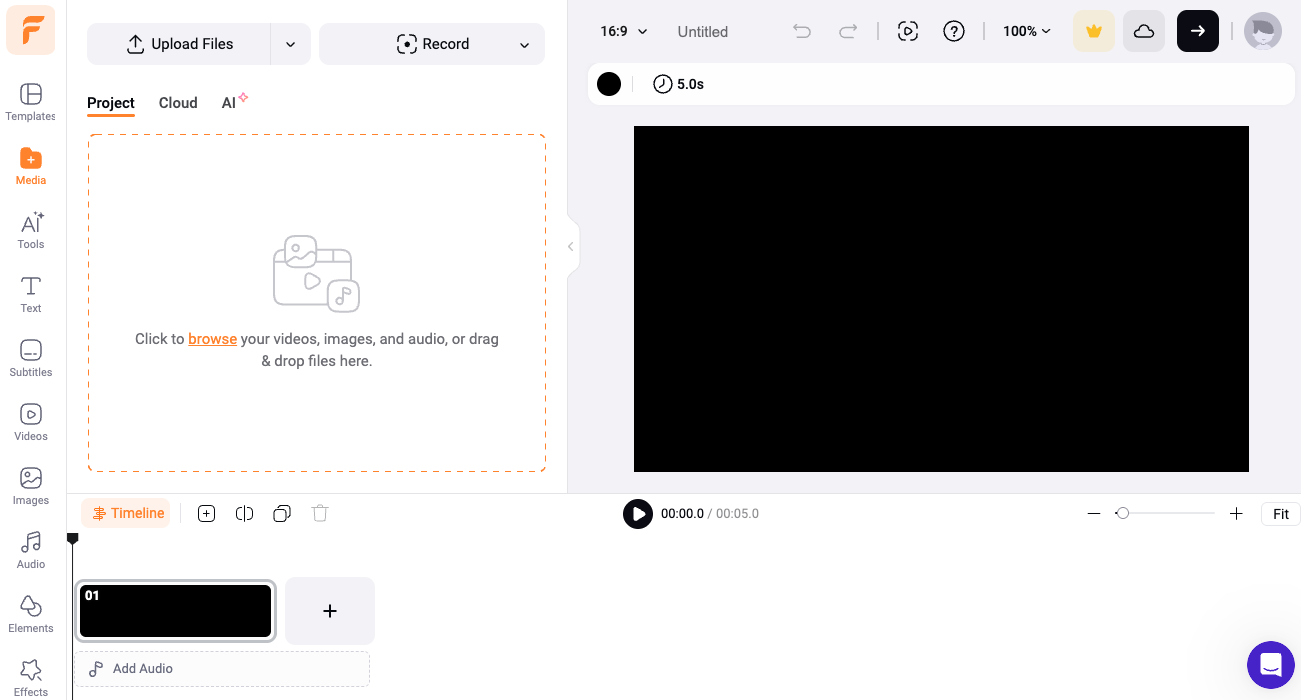Click the browse link to add files
Image resolution: width=1301 pixels, height=700 pixels.
212,339
